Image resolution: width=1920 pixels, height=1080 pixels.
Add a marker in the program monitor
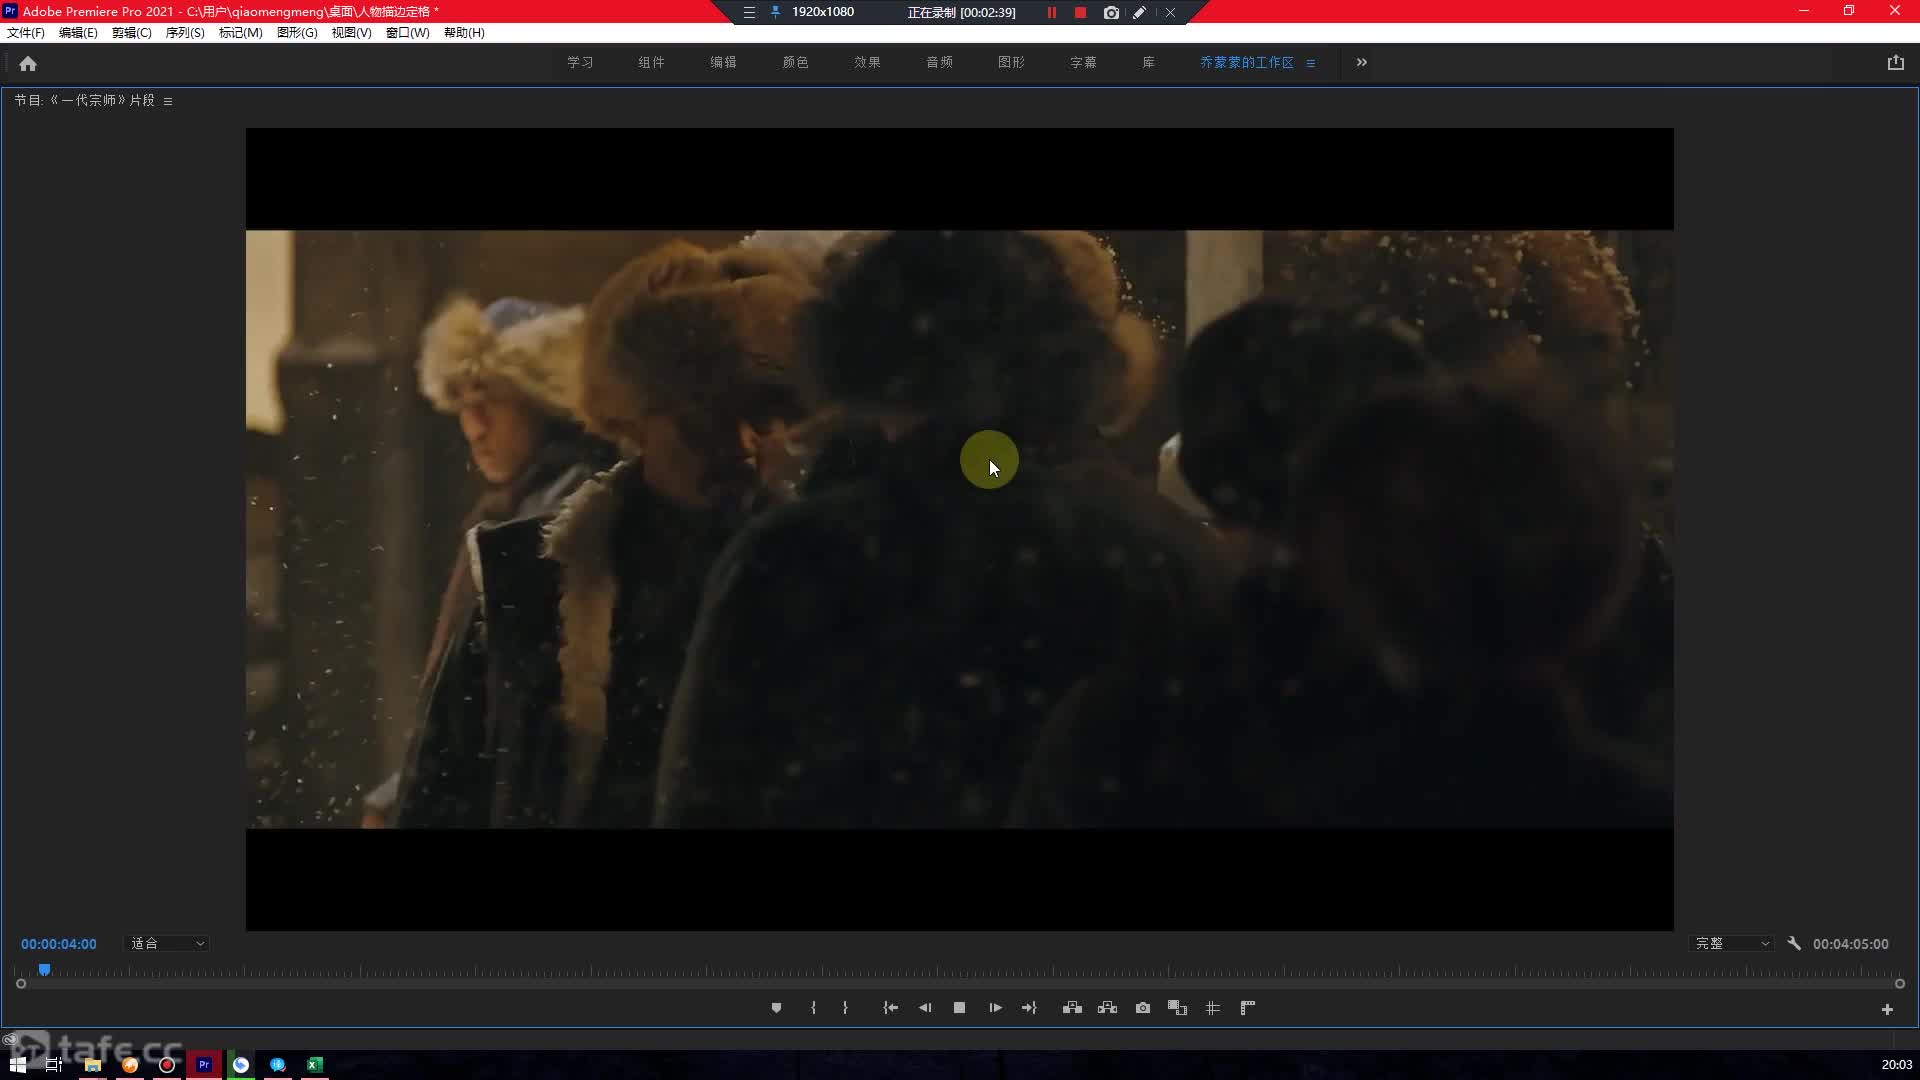pyautogui.click(x=776, y=1008)
